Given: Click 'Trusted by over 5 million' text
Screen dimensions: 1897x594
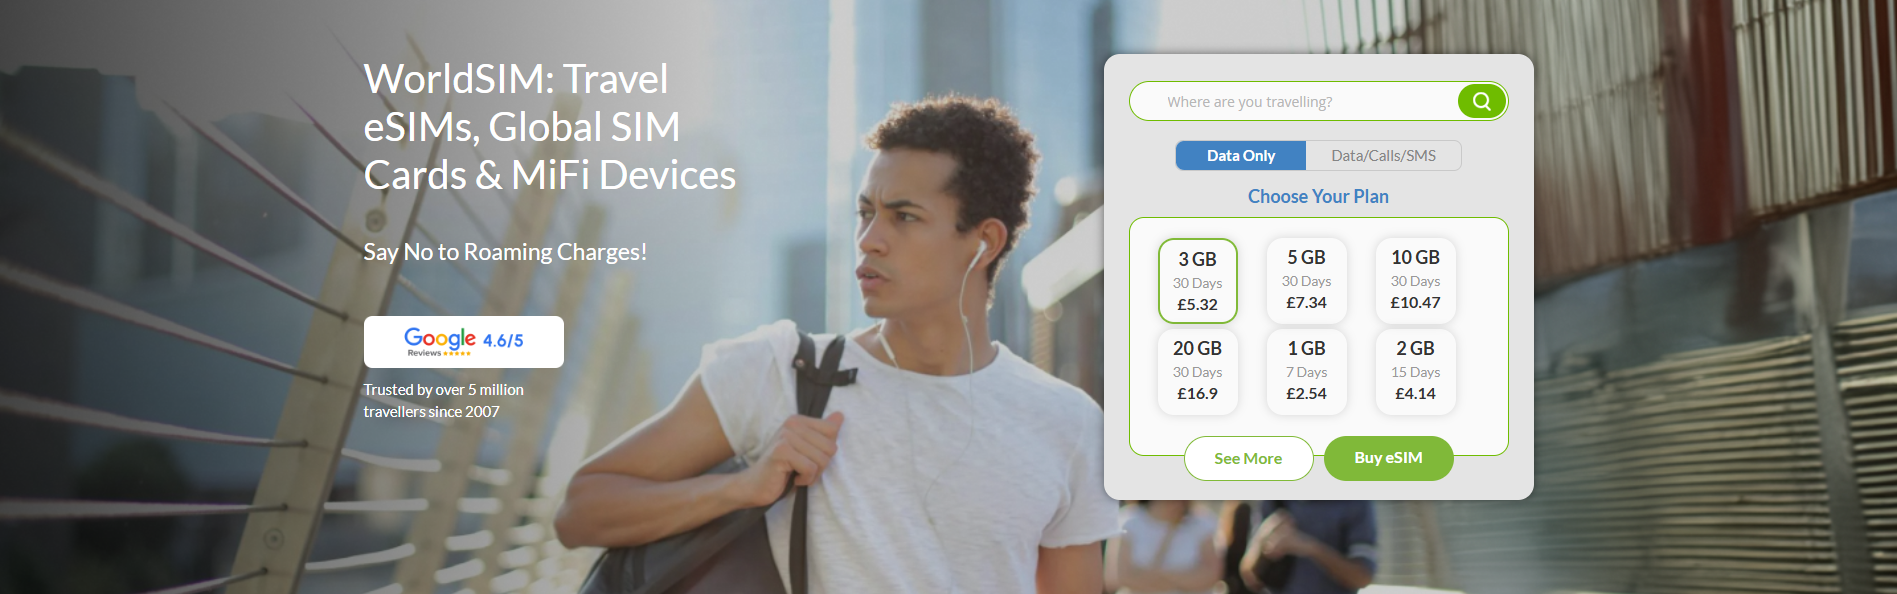Looking at the screenshot, I should click(443, 389).
